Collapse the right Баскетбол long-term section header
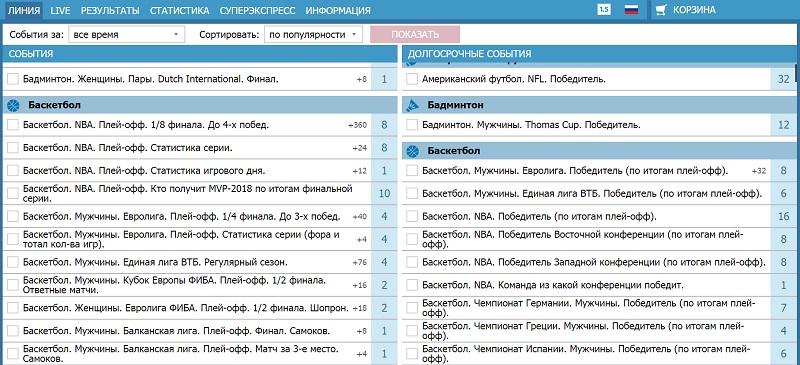Viewport: 800px width, 365px height. coord(598,151)
